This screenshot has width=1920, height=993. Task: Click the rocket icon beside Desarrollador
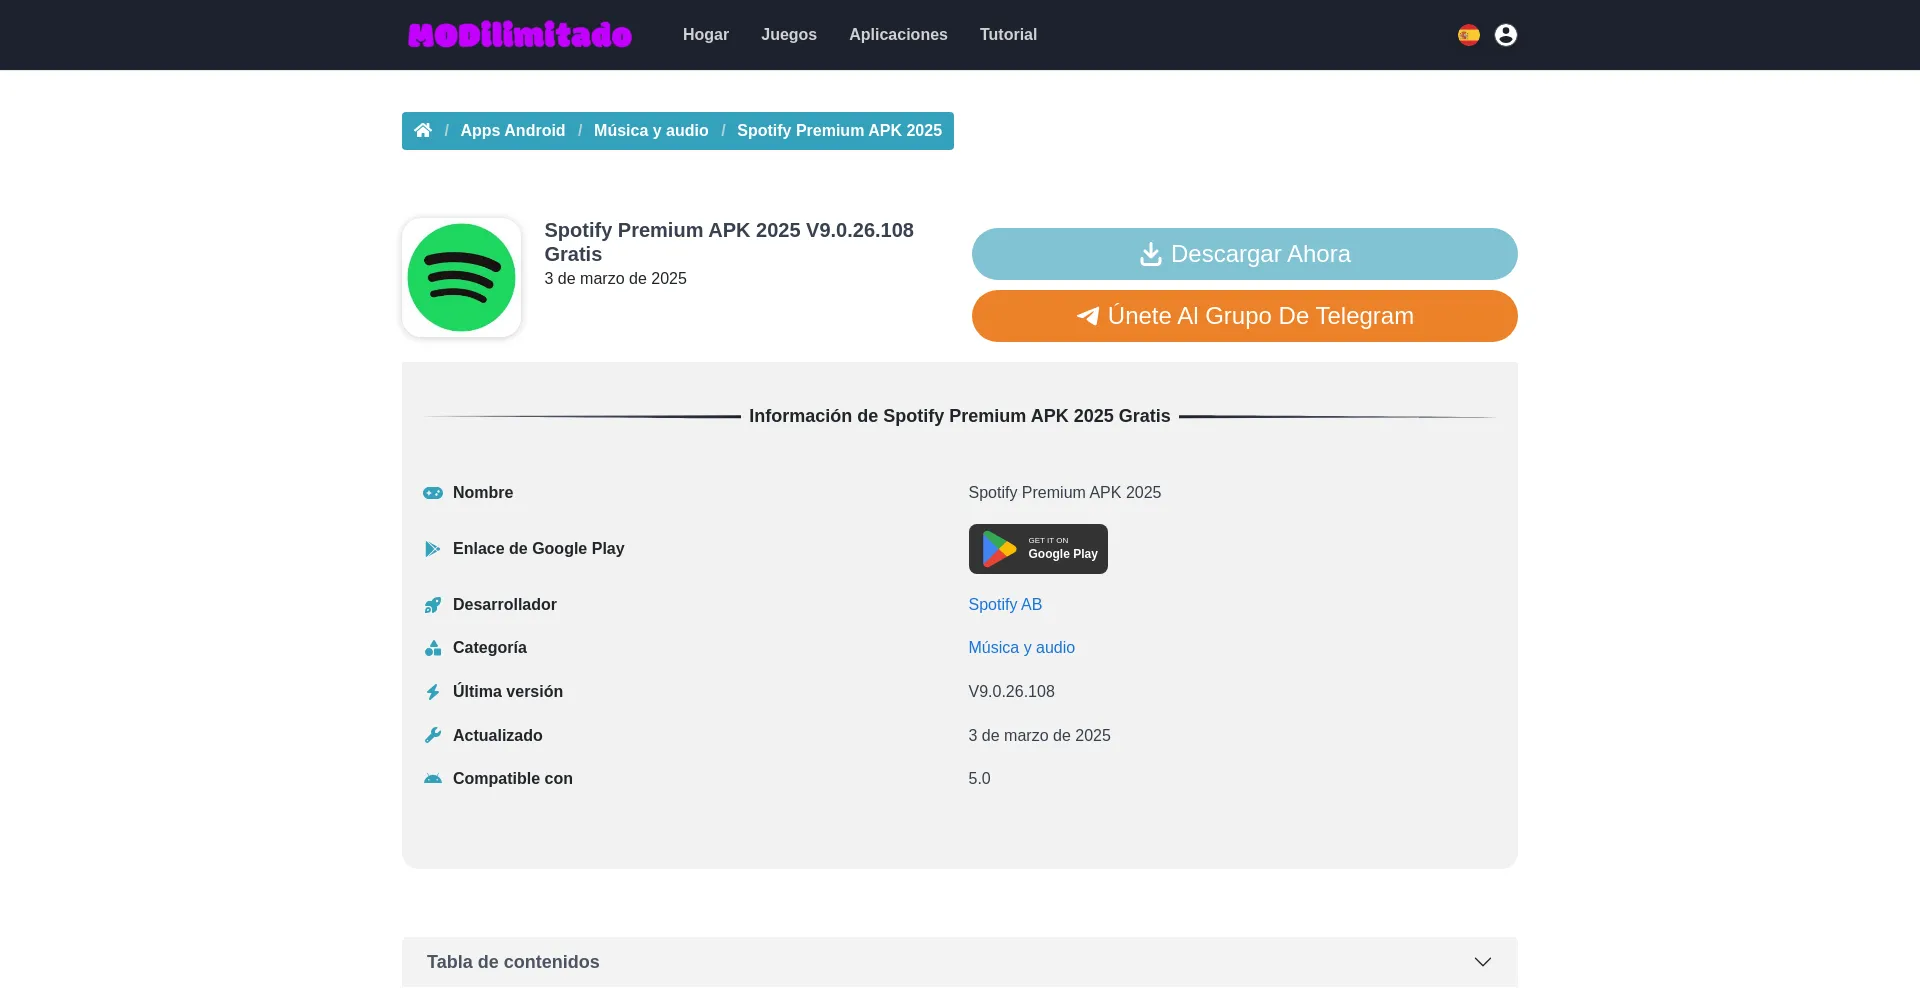point(432,605)
